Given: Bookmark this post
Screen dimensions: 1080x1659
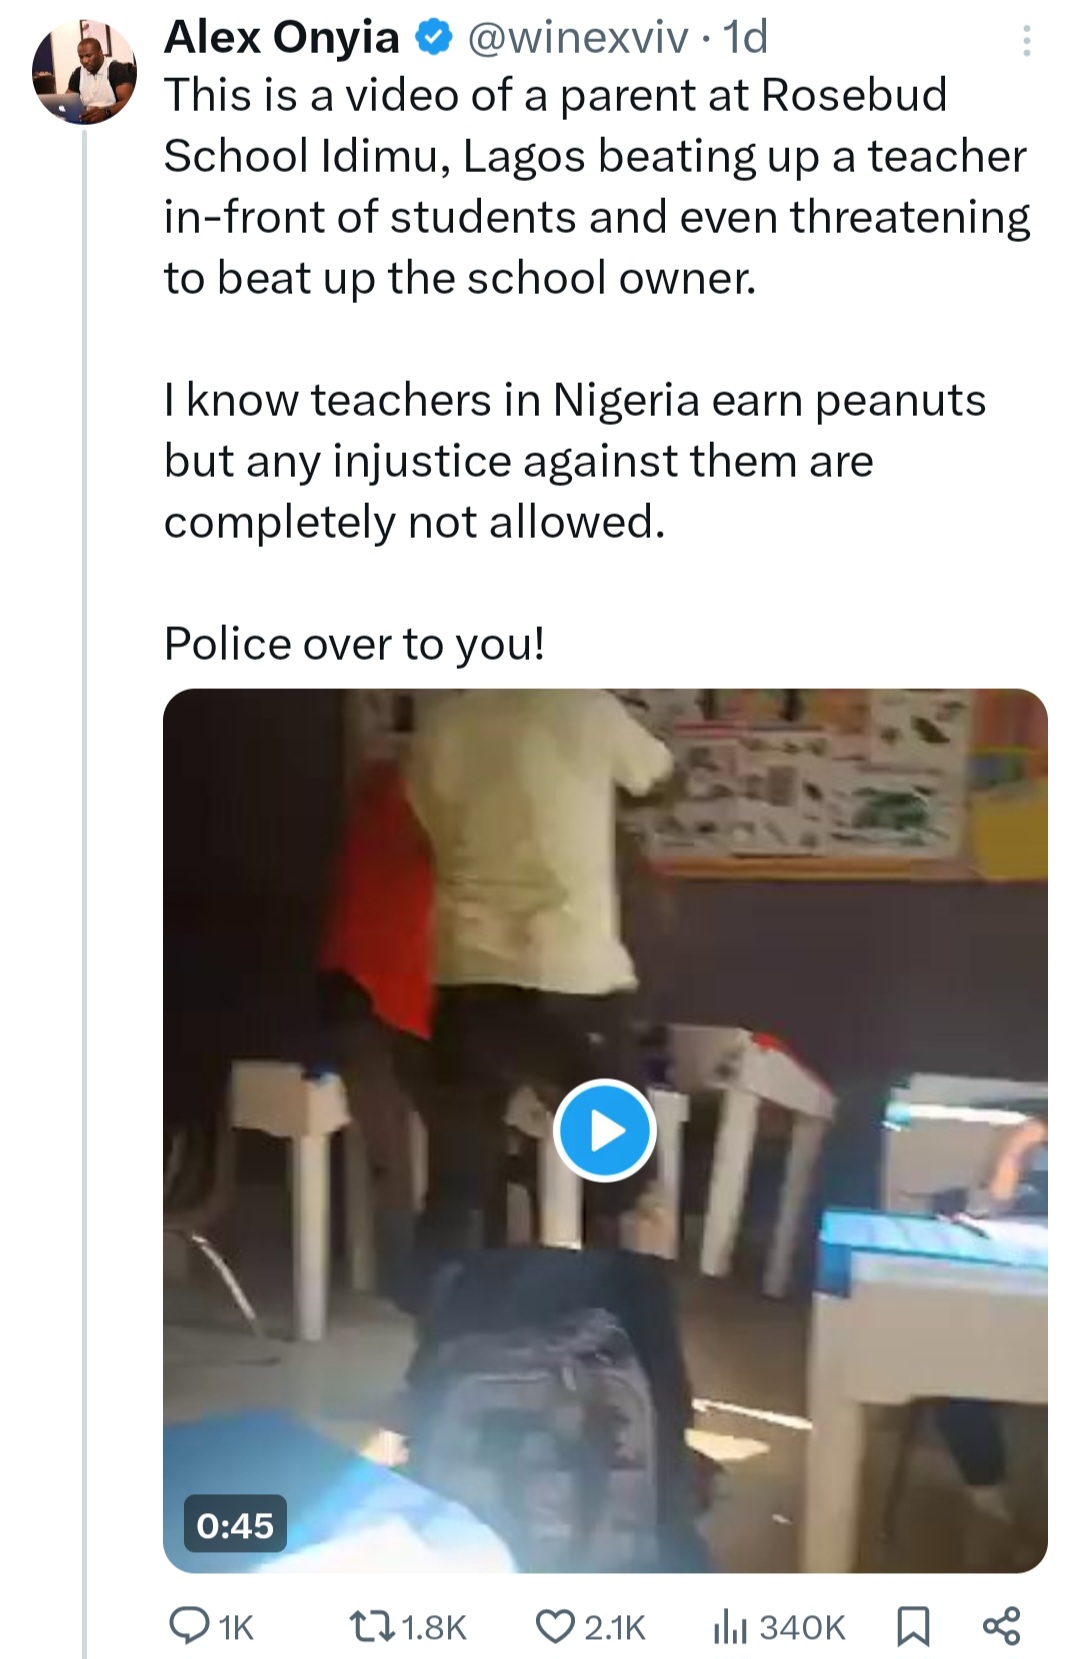Looking at the screenshot, I should (x=912, y=1626).
